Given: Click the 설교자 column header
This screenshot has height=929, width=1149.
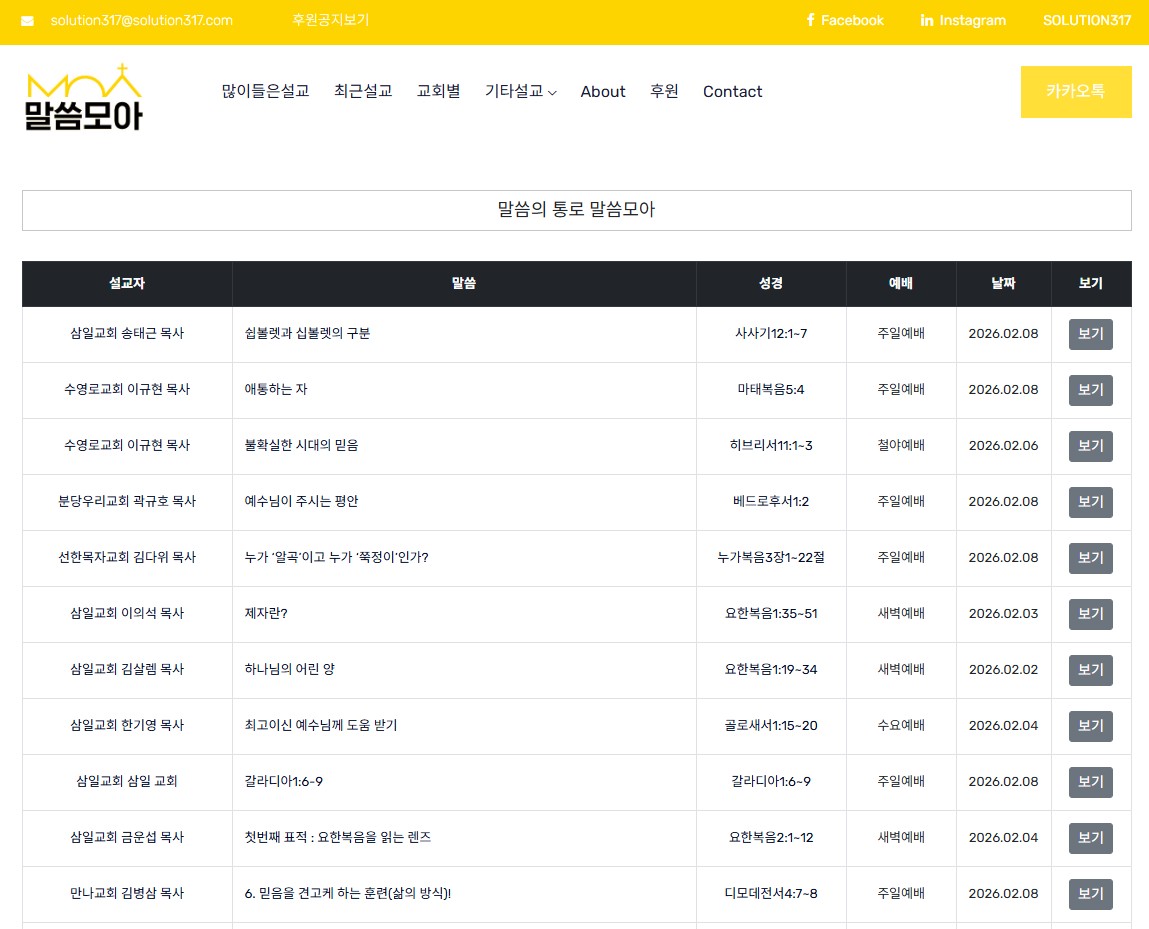Looking at the screenshot, I should 127,284.
